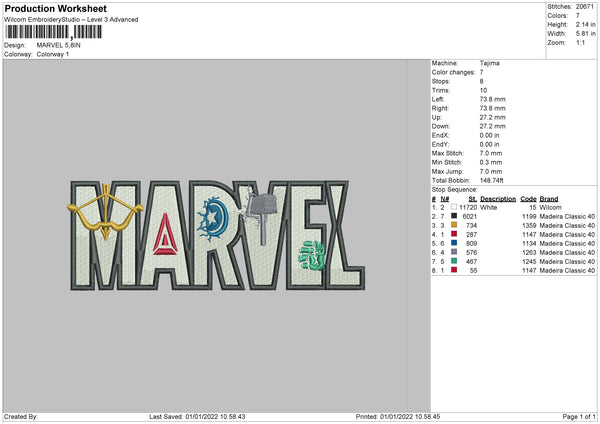Click thread code '1199' in stop 2
The image size is (600, 424).
pos(529,217)
